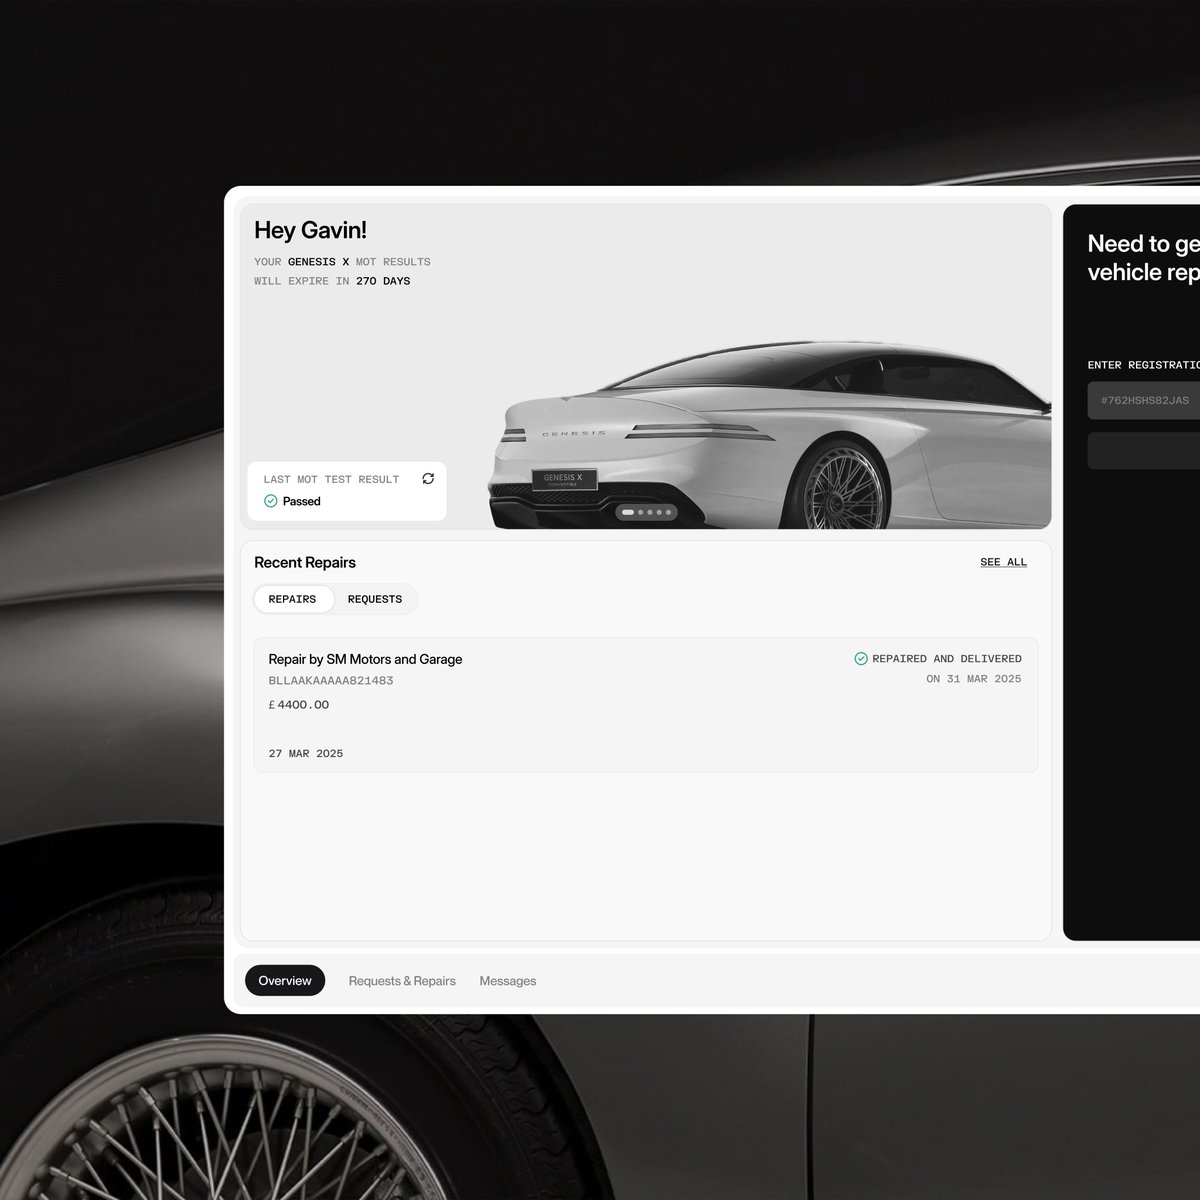1200x1200 pixels.
Task: Click the green Passed check icon
Action: coord(270,501)
